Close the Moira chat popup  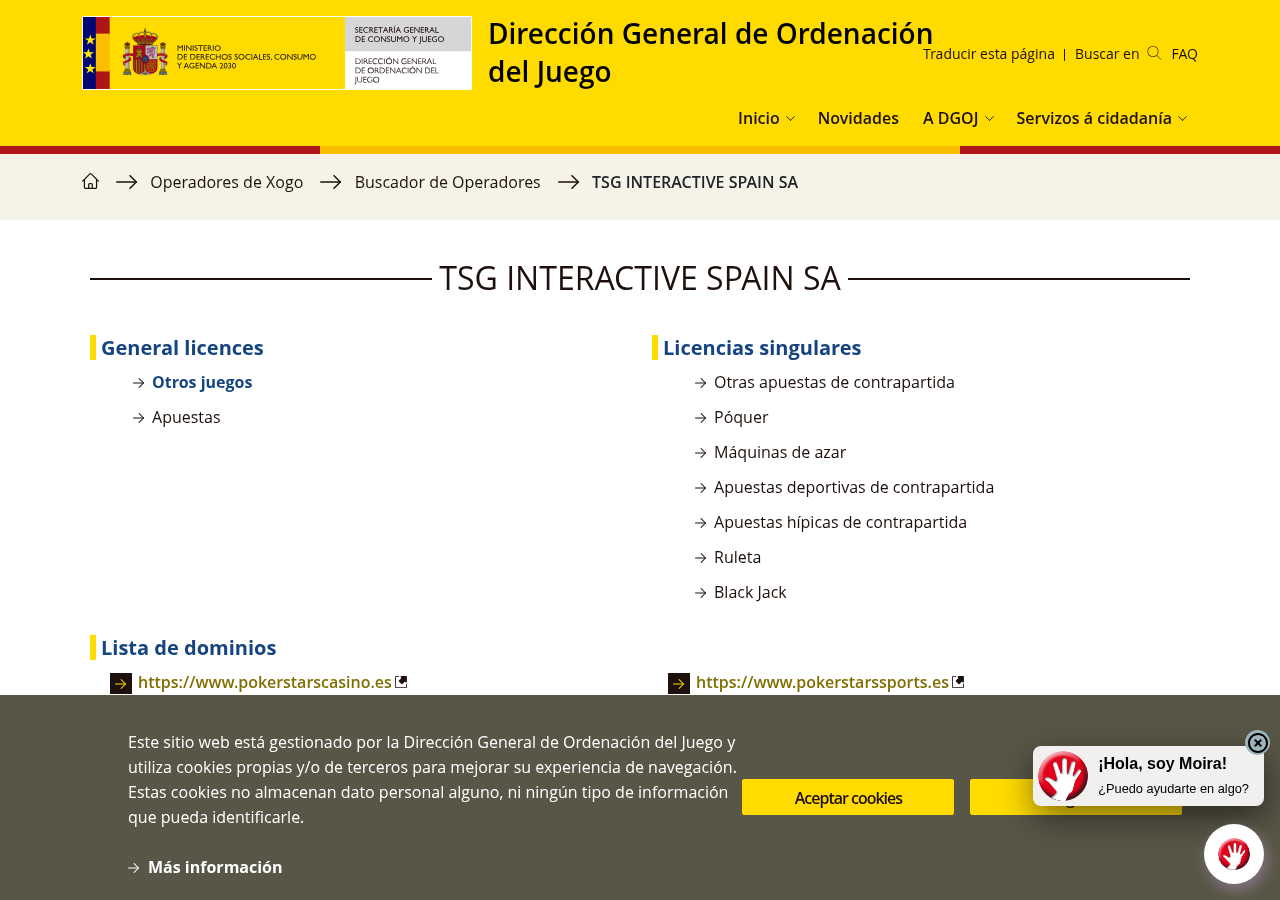[x=1258, y=743]
